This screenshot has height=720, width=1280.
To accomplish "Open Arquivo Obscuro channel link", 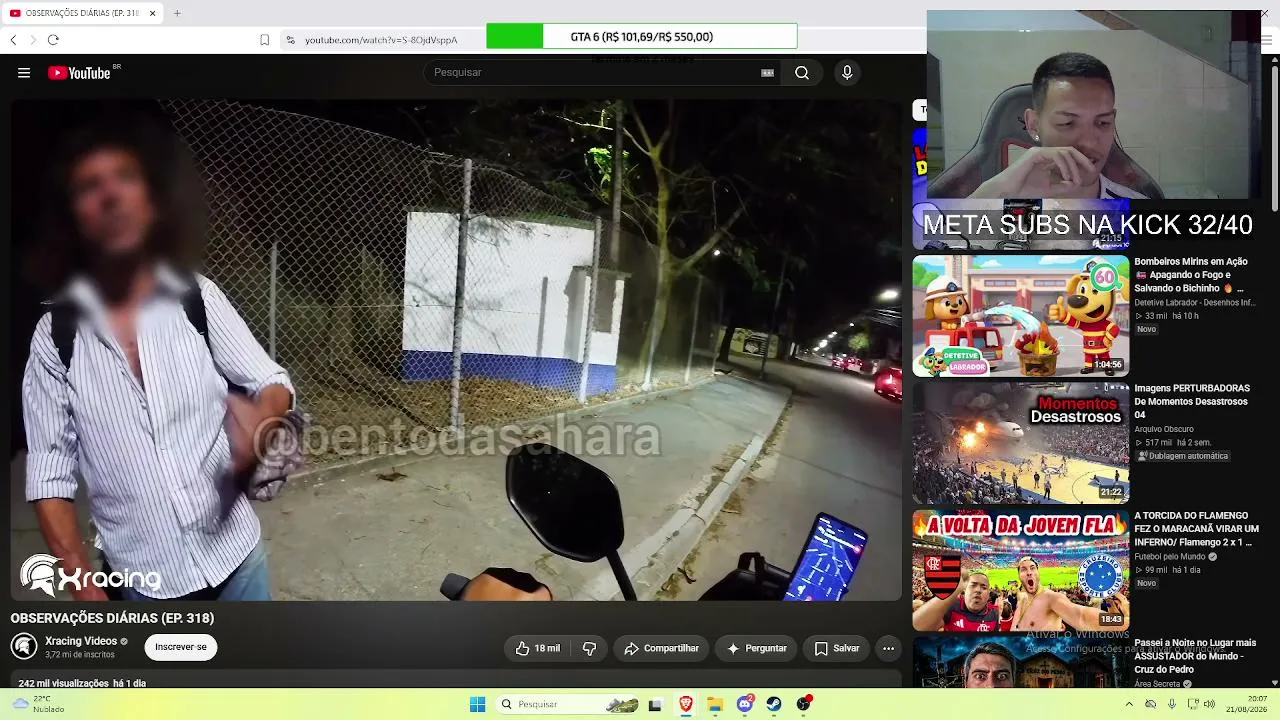I will 1164,429.
